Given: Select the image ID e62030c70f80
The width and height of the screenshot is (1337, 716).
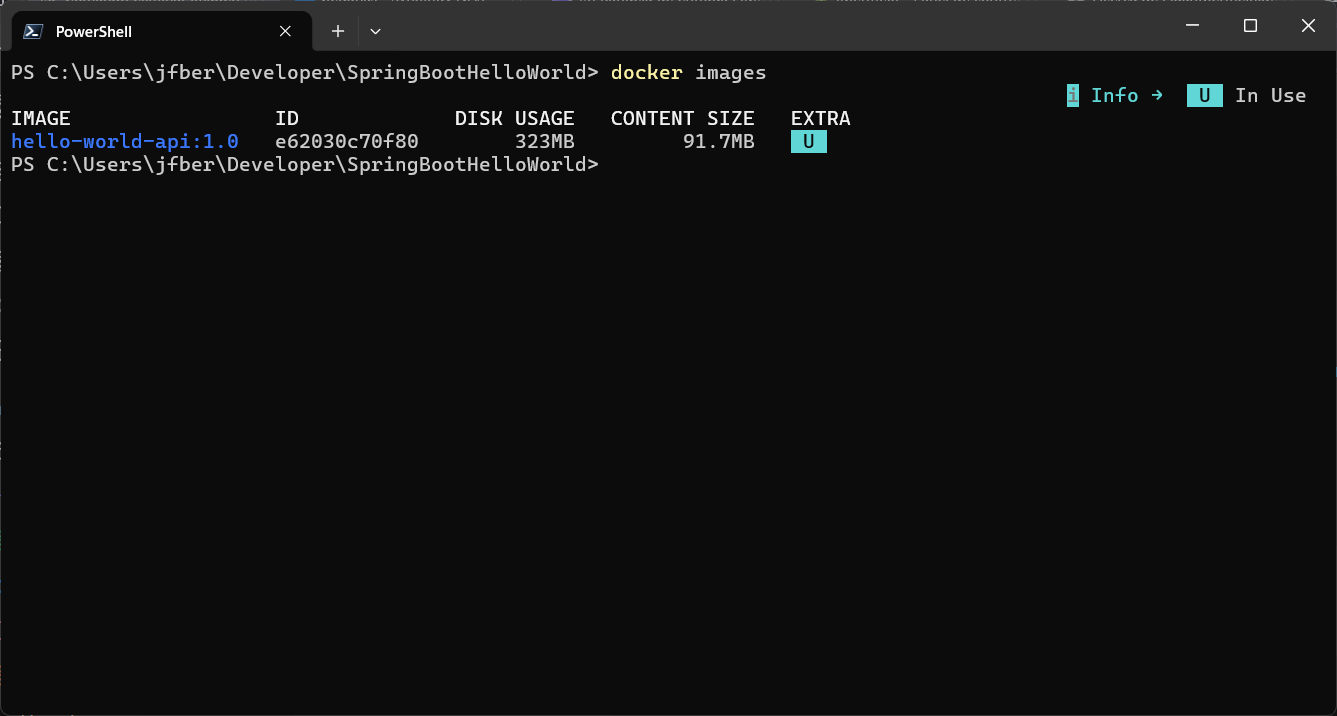Looking at the screenshot, I should coord(347,141).
